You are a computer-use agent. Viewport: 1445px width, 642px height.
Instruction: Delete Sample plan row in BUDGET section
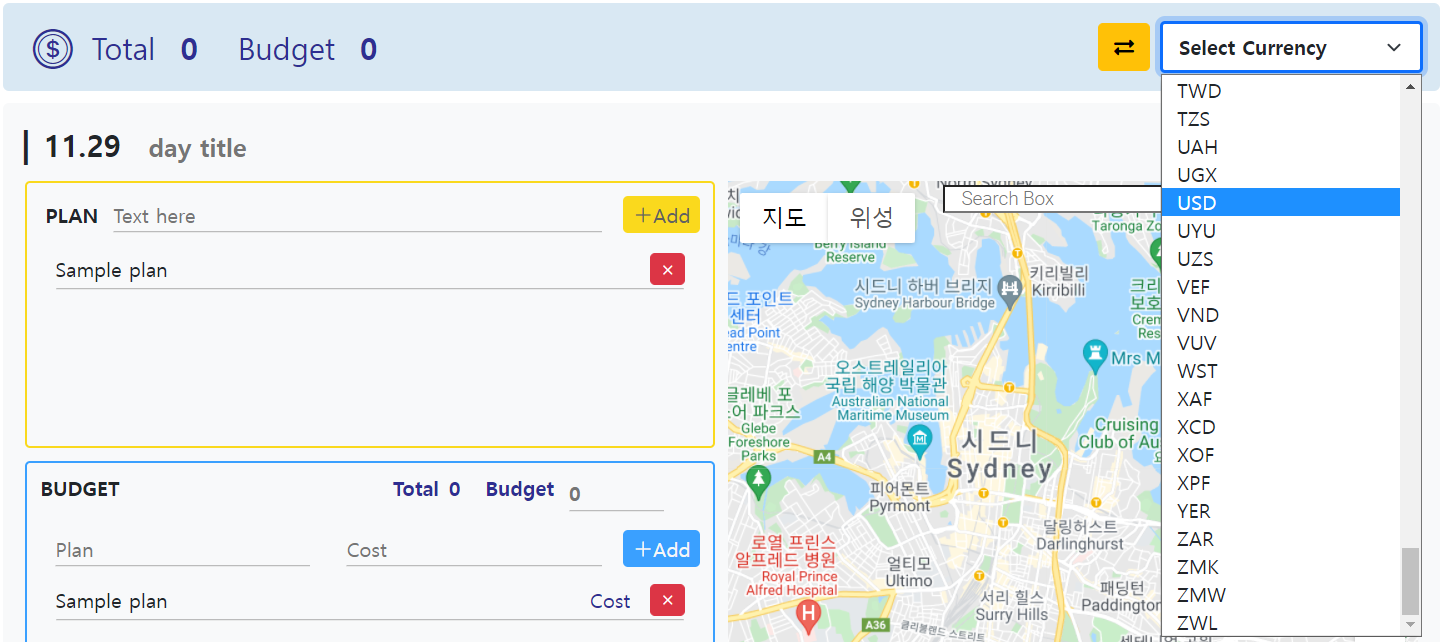coord(667,600)
